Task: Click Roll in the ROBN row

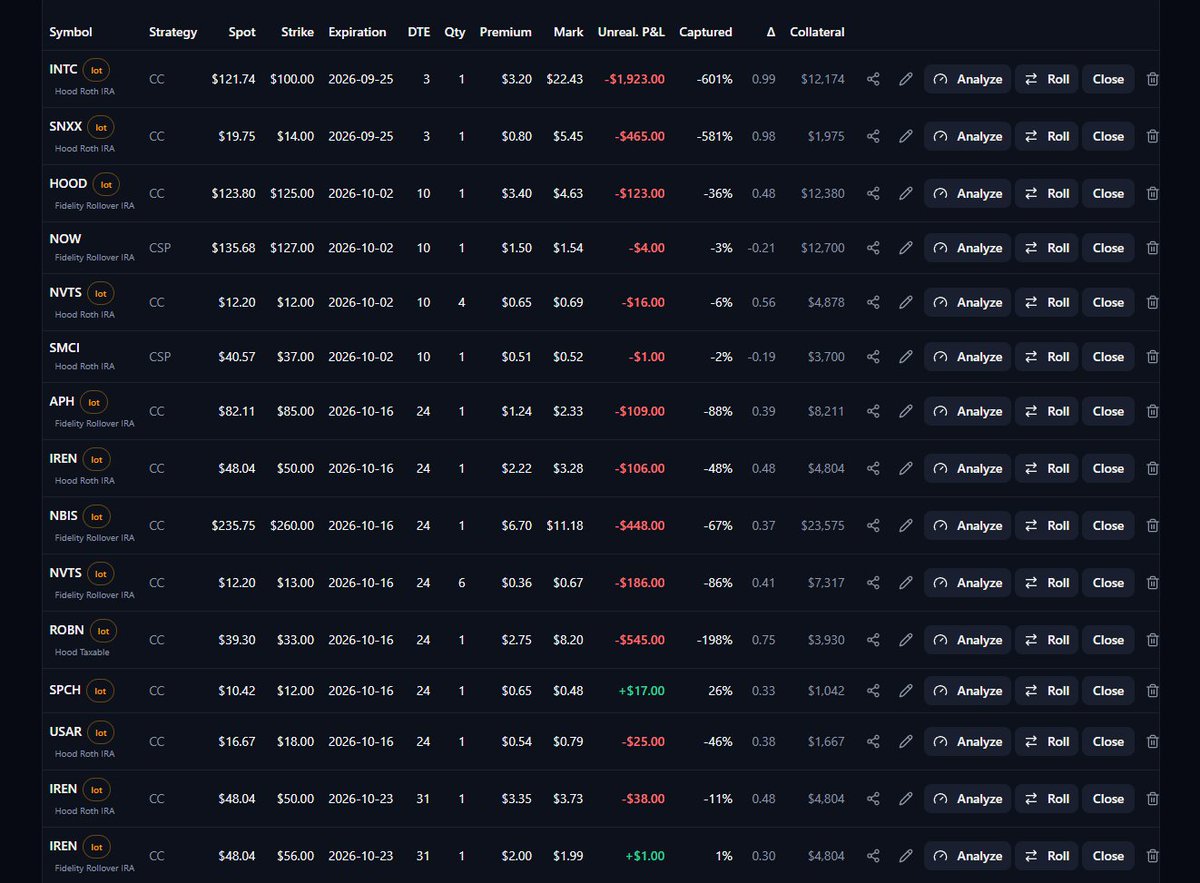Action: pyautogui.click(x=1046, y=640)
